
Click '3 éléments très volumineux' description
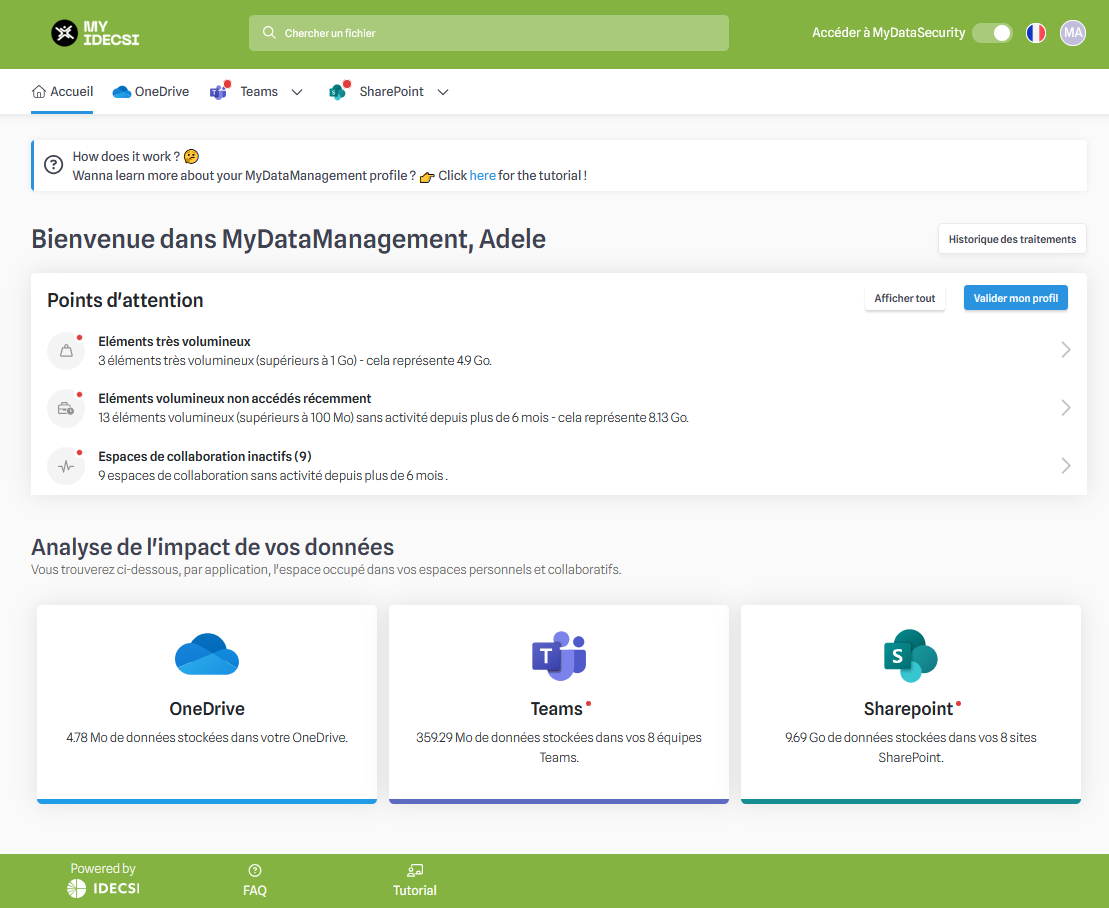[295, 361]
